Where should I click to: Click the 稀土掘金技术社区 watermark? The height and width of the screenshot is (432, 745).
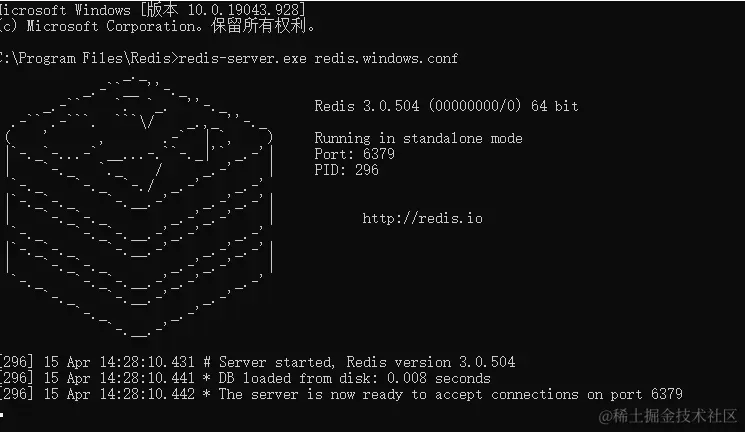(x=668, y=416)
